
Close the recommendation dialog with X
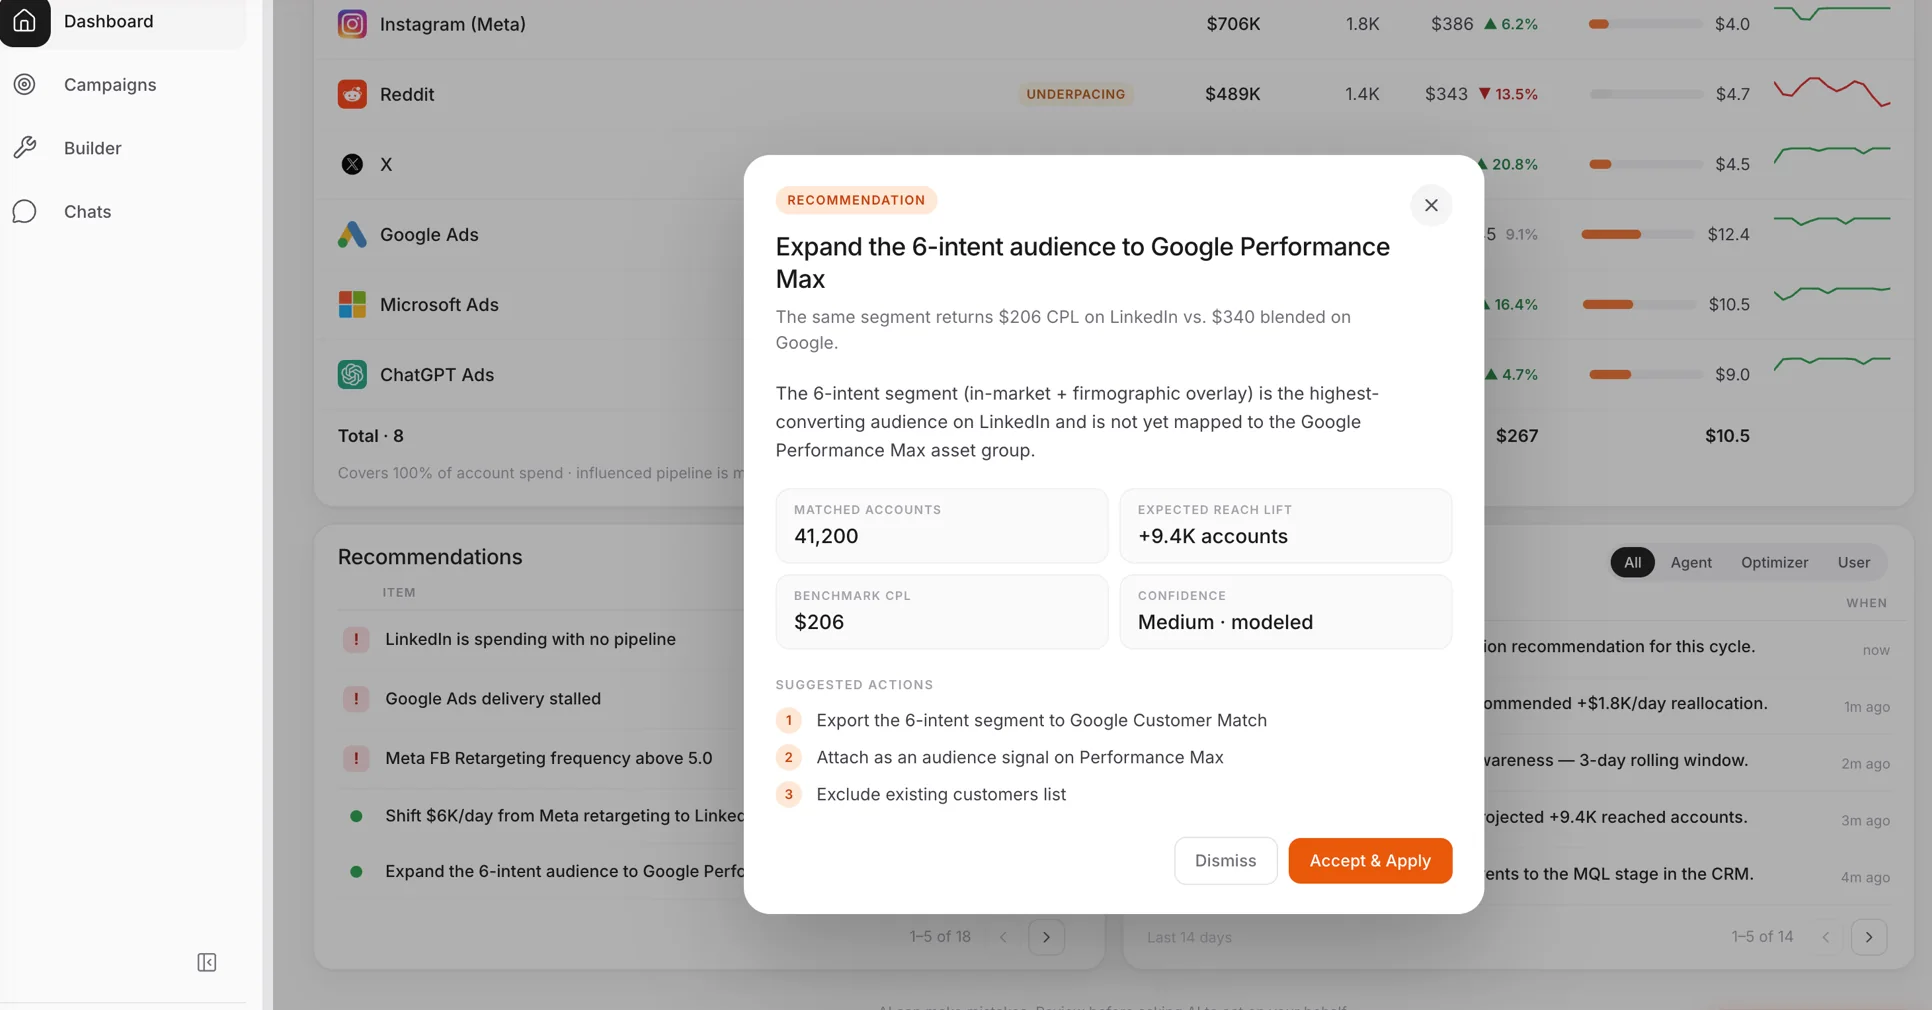point(1431,205)
